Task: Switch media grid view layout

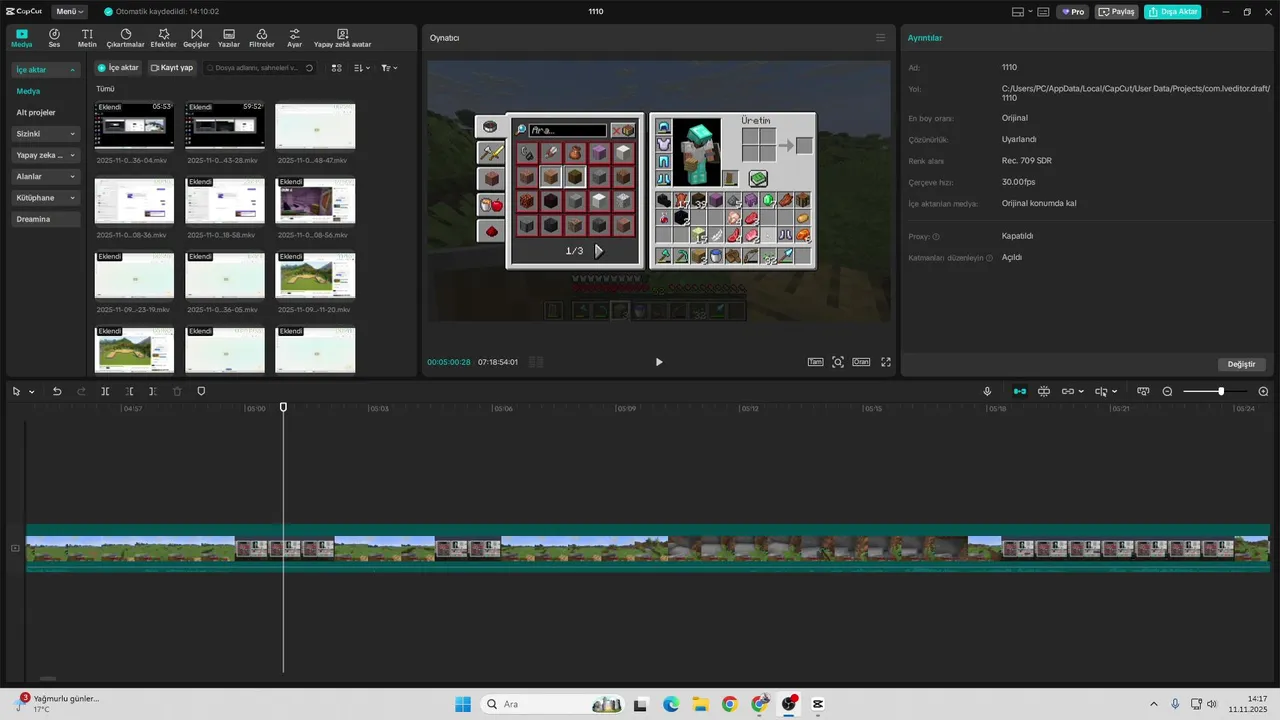Action: [x=337, y=68]
